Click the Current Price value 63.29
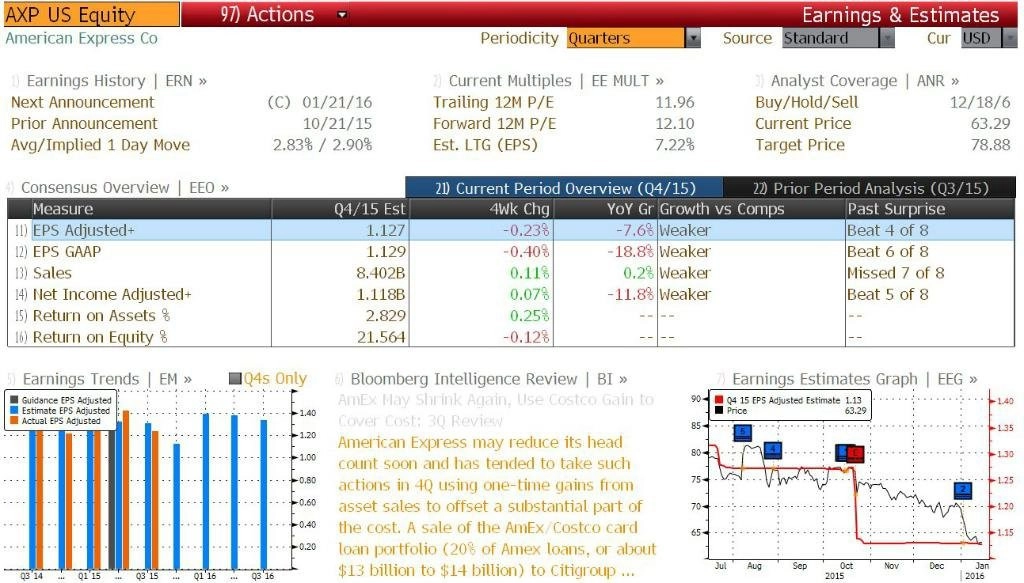This screenshot has height=583, width=1024. click(x=990, y=124)
